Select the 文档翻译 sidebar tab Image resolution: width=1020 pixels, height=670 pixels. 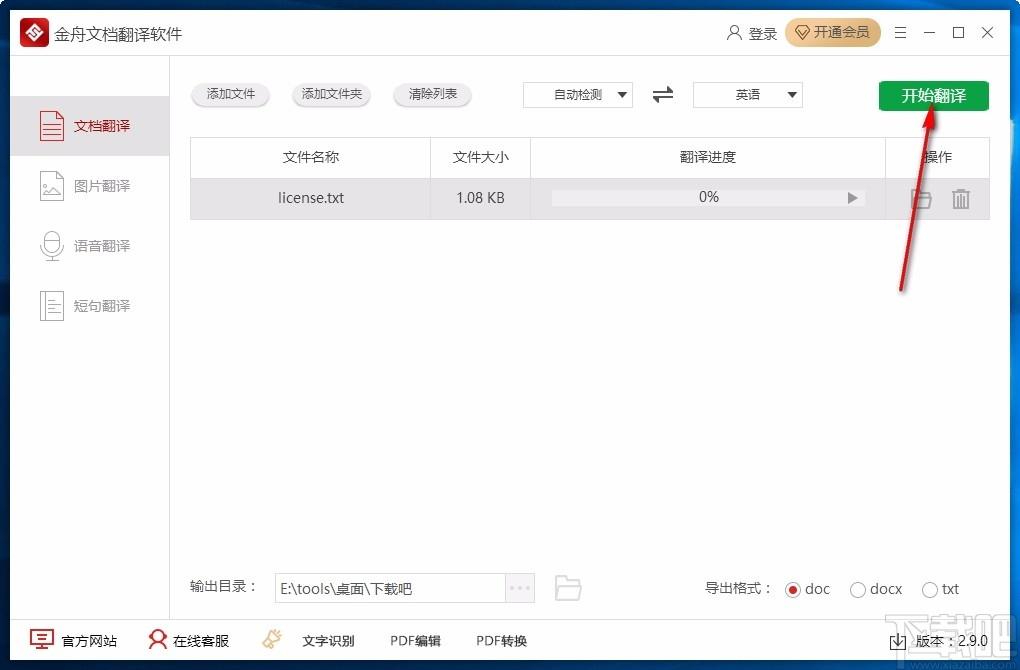pos(90,126)
